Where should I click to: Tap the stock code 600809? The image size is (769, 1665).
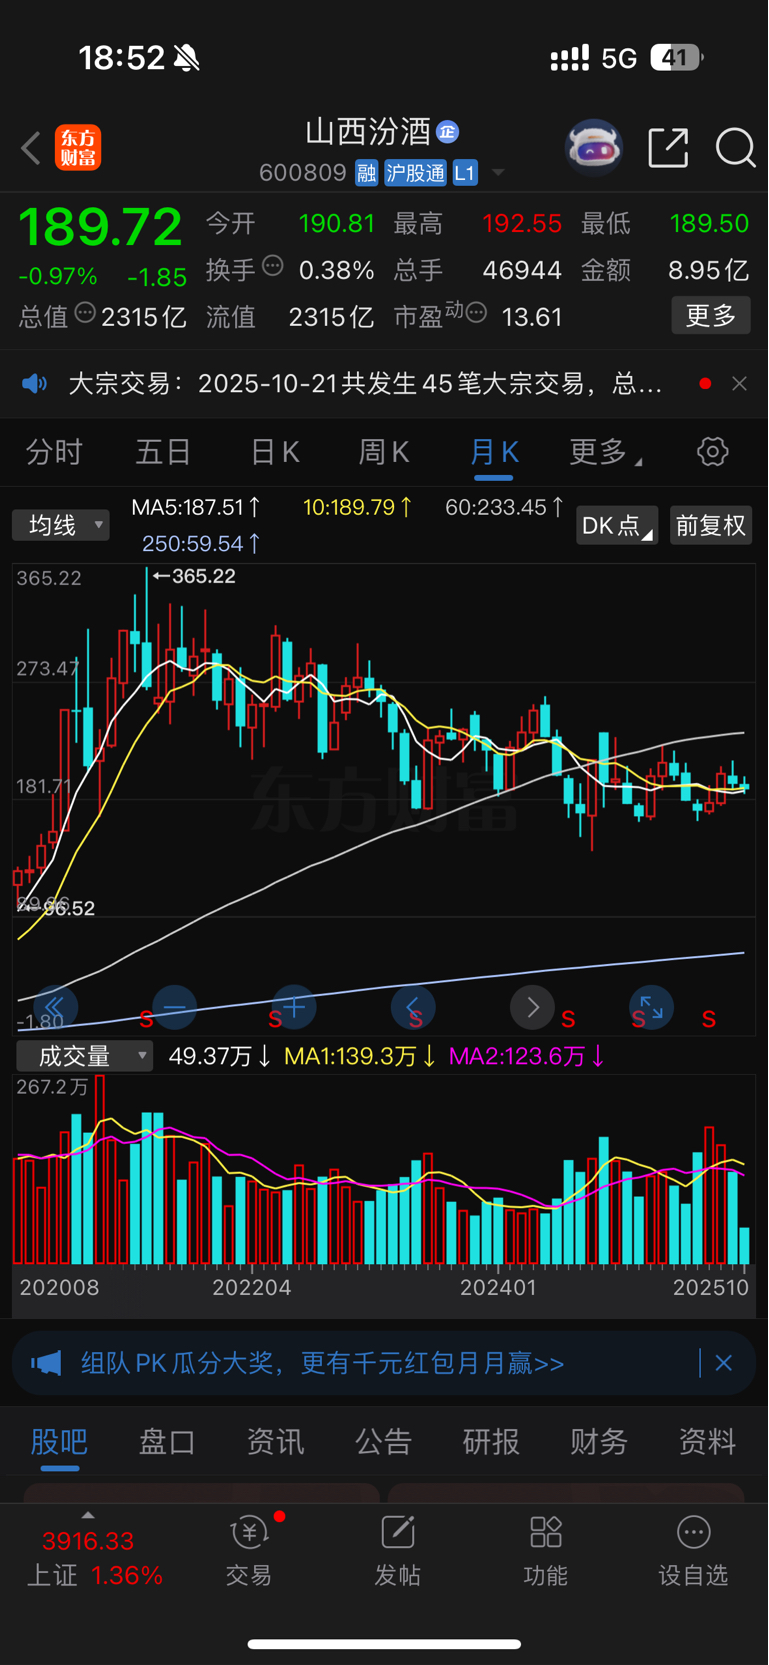[x=302, y=173]
